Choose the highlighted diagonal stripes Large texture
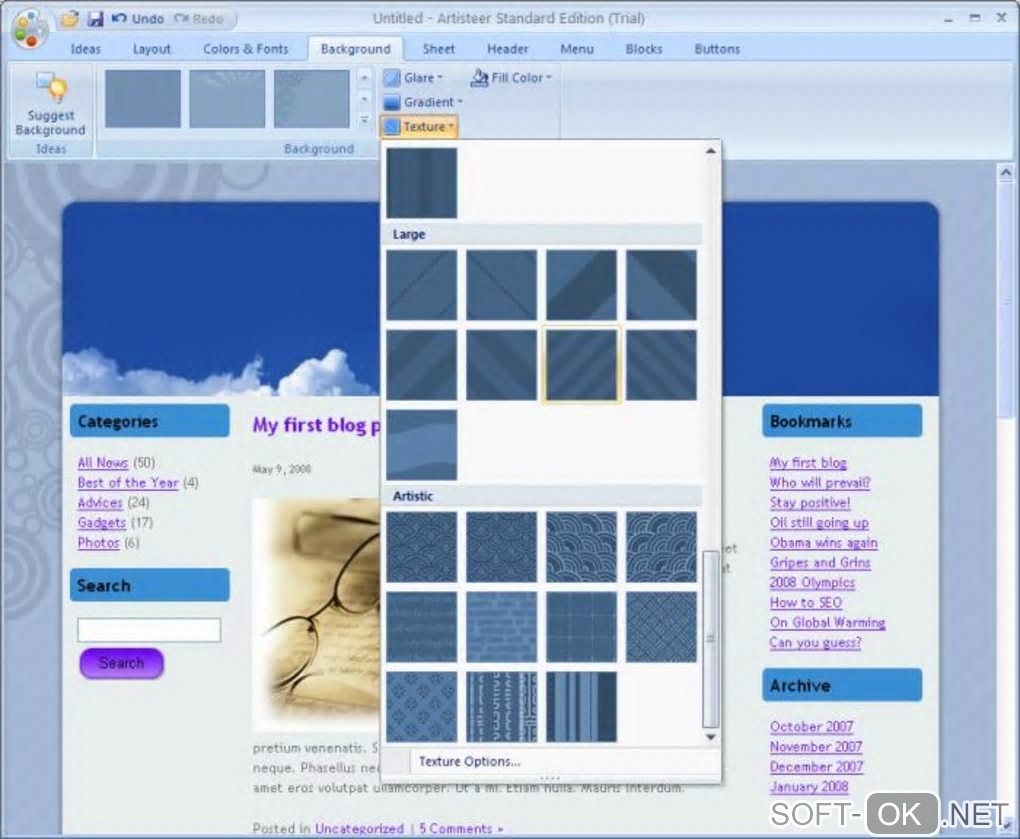The width and height of the screenshot is (1020, 839). (582, 365)
